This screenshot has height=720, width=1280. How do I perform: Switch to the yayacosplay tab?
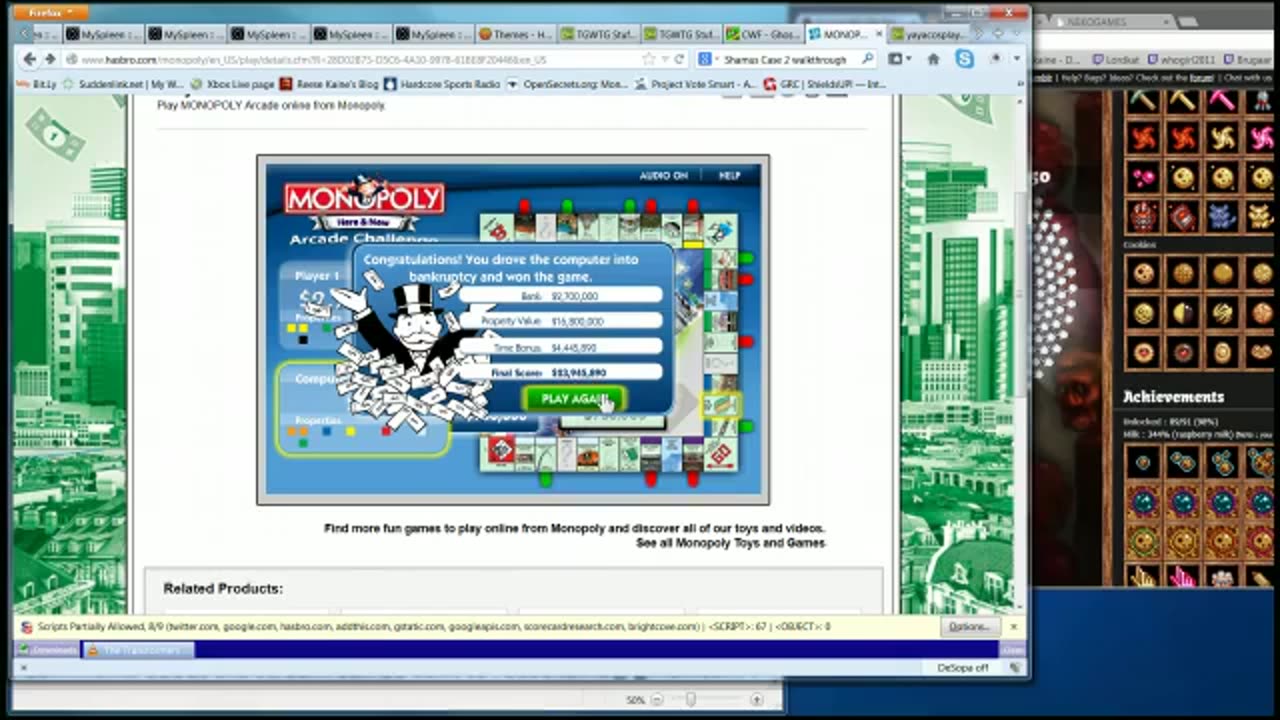point(927,34)
